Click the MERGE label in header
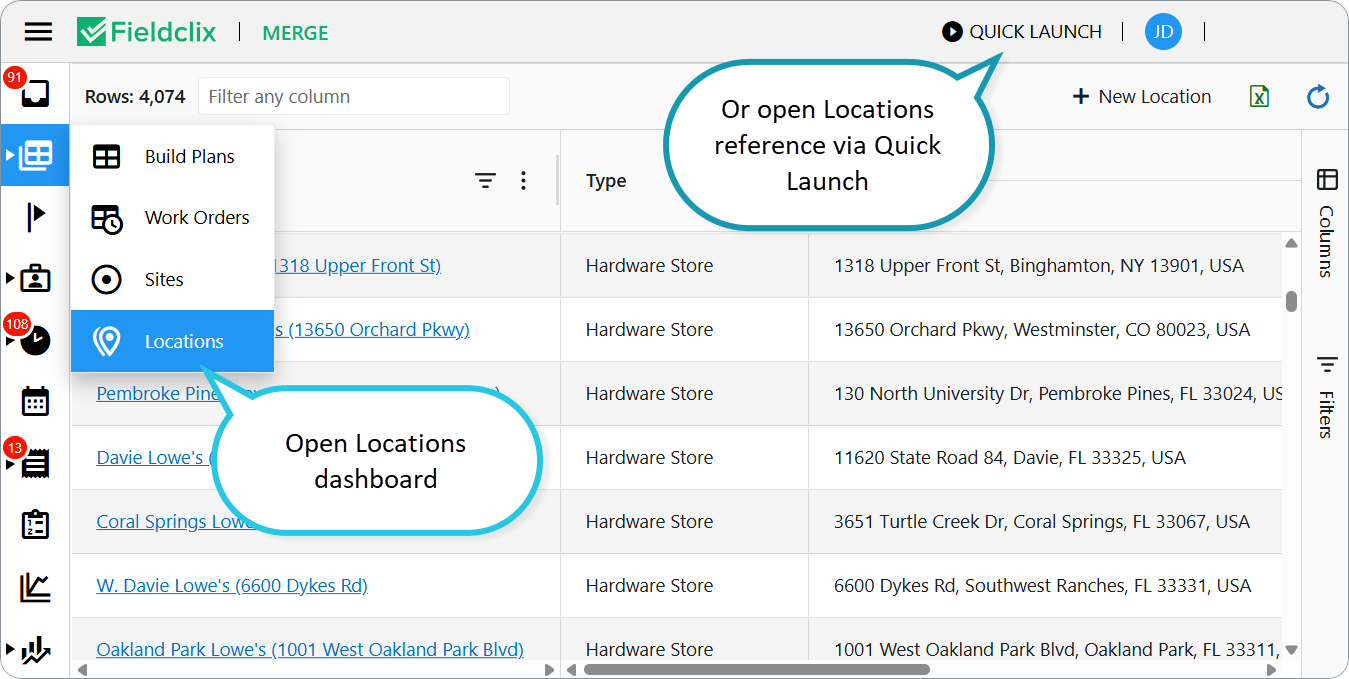This screenshot has height=679, width=1349. pos(295,33)
